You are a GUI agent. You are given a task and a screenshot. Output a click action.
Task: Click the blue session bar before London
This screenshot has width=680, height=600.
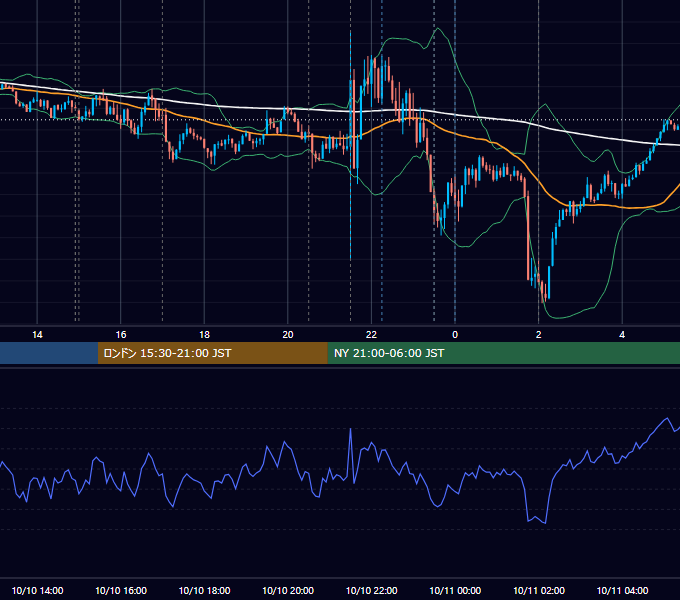(x=49, y=353)
